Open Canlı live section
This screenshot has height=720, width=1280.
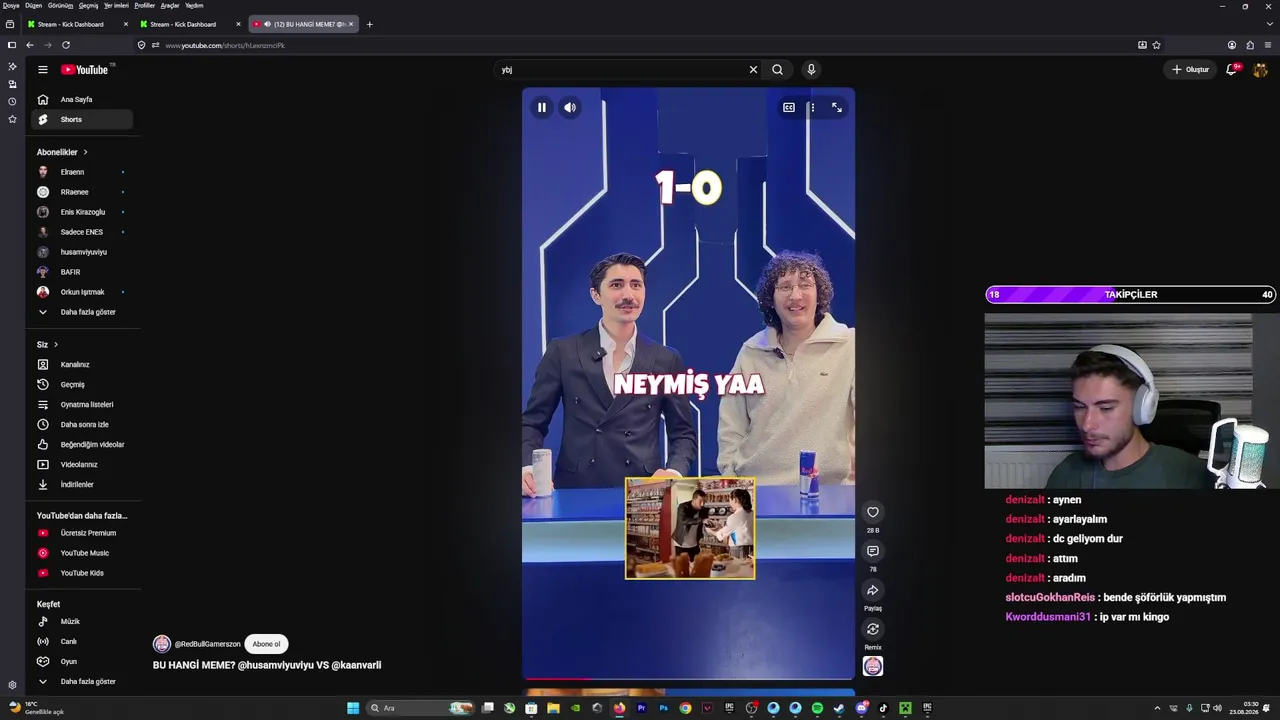click(80, 641)
